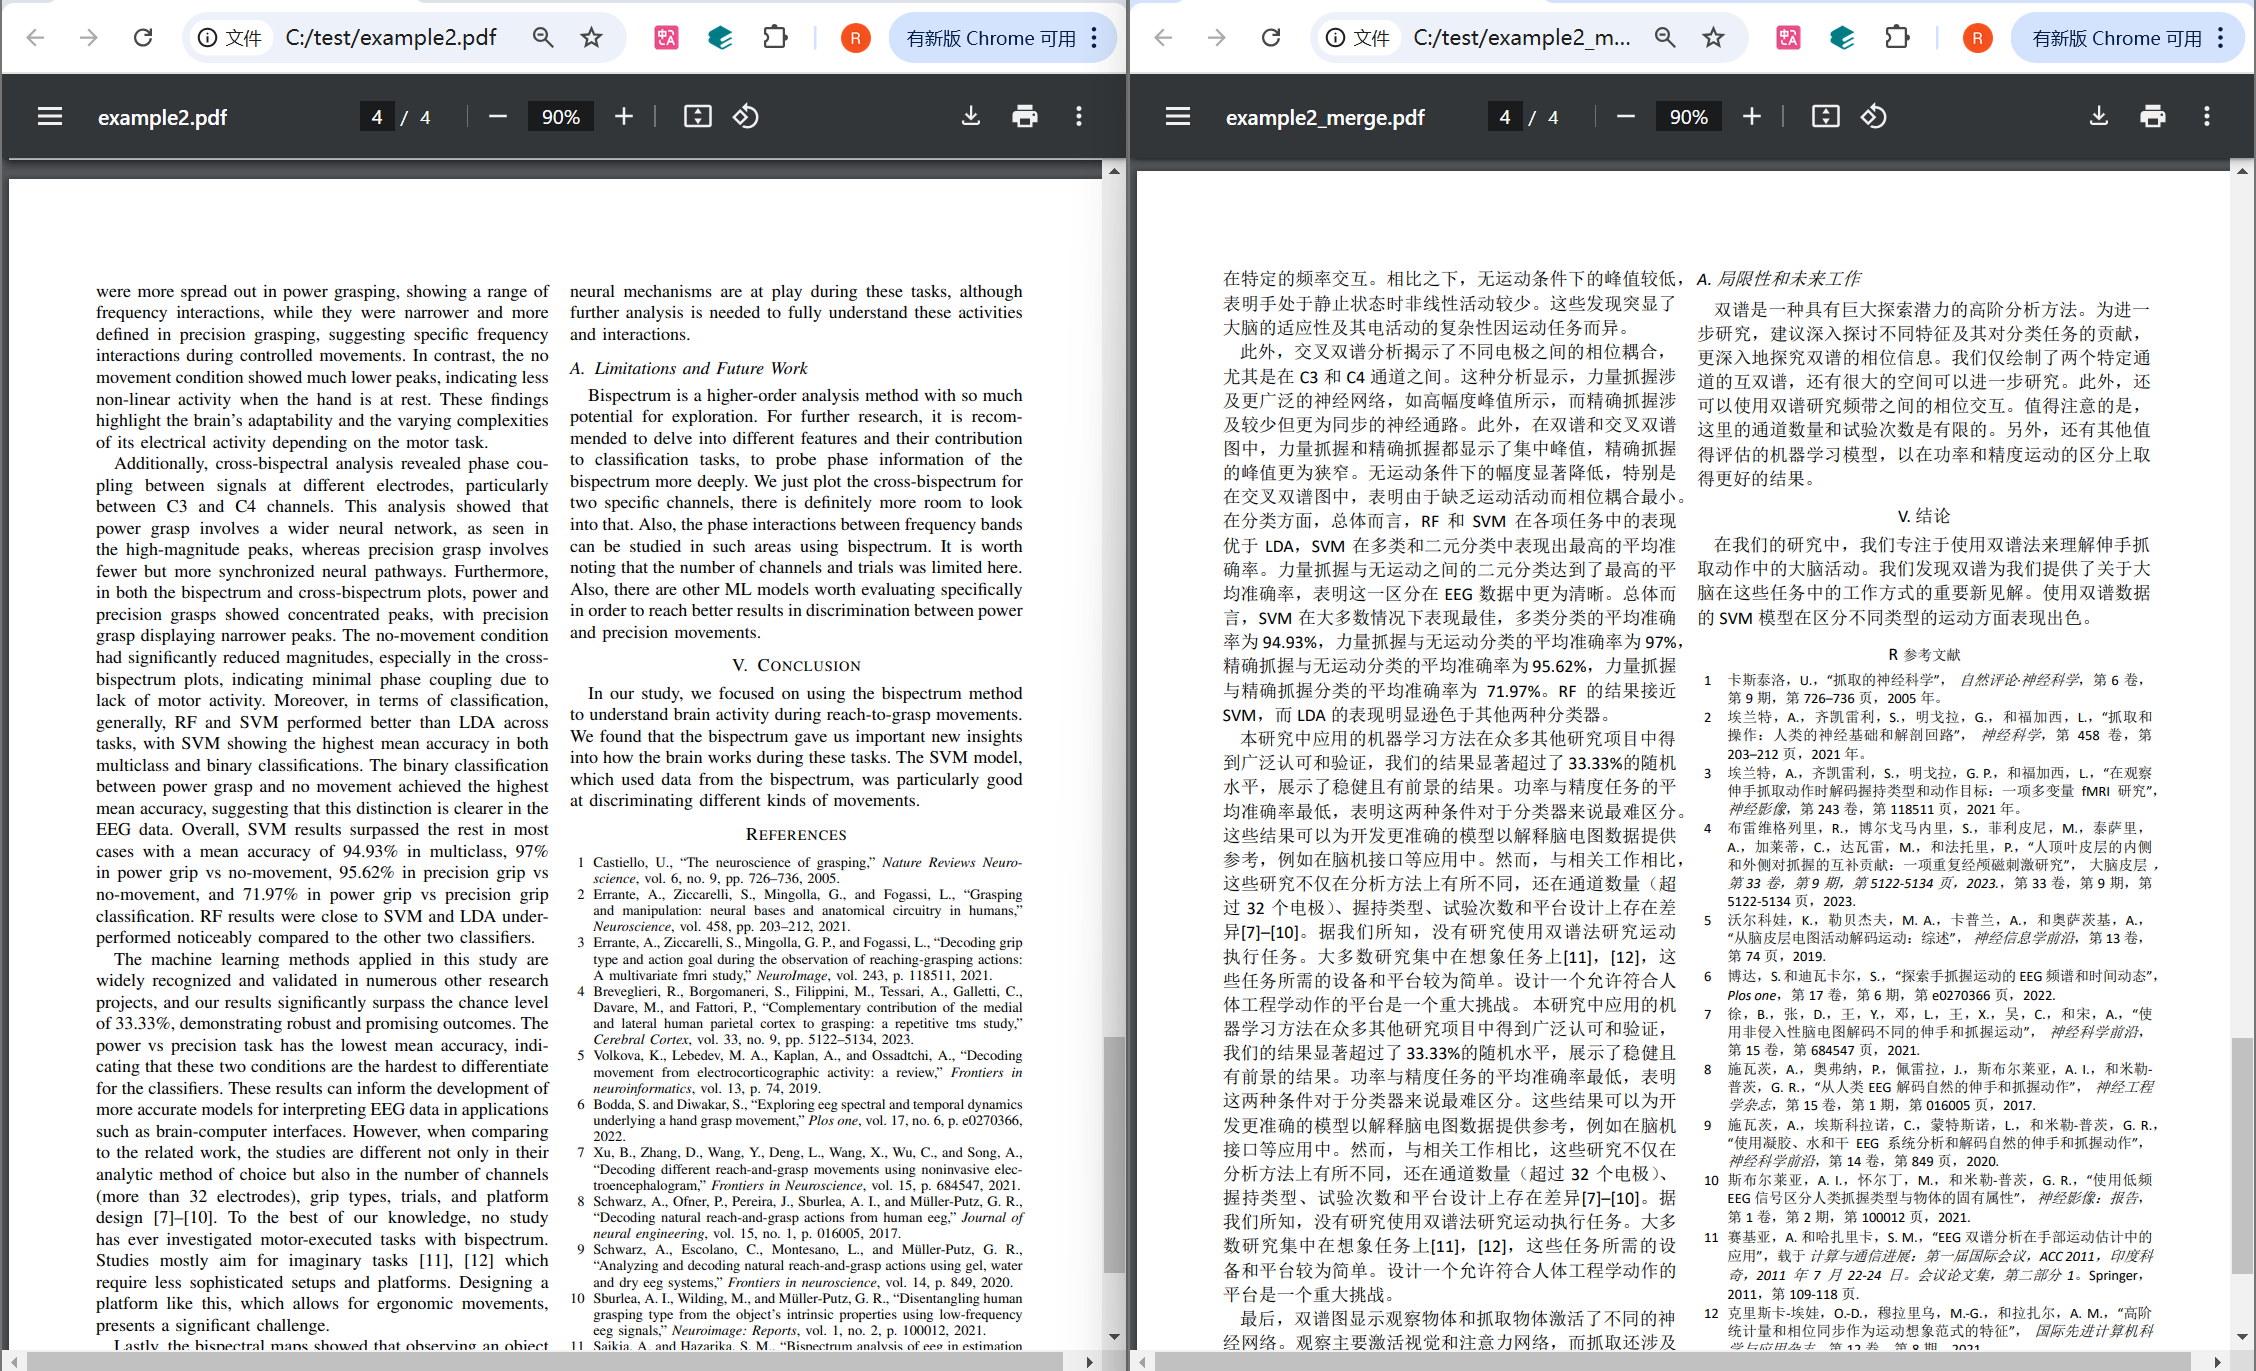Open left Chrome three-dot menu next to update notice
2256x1371 pixels.
coord(1095,38)
